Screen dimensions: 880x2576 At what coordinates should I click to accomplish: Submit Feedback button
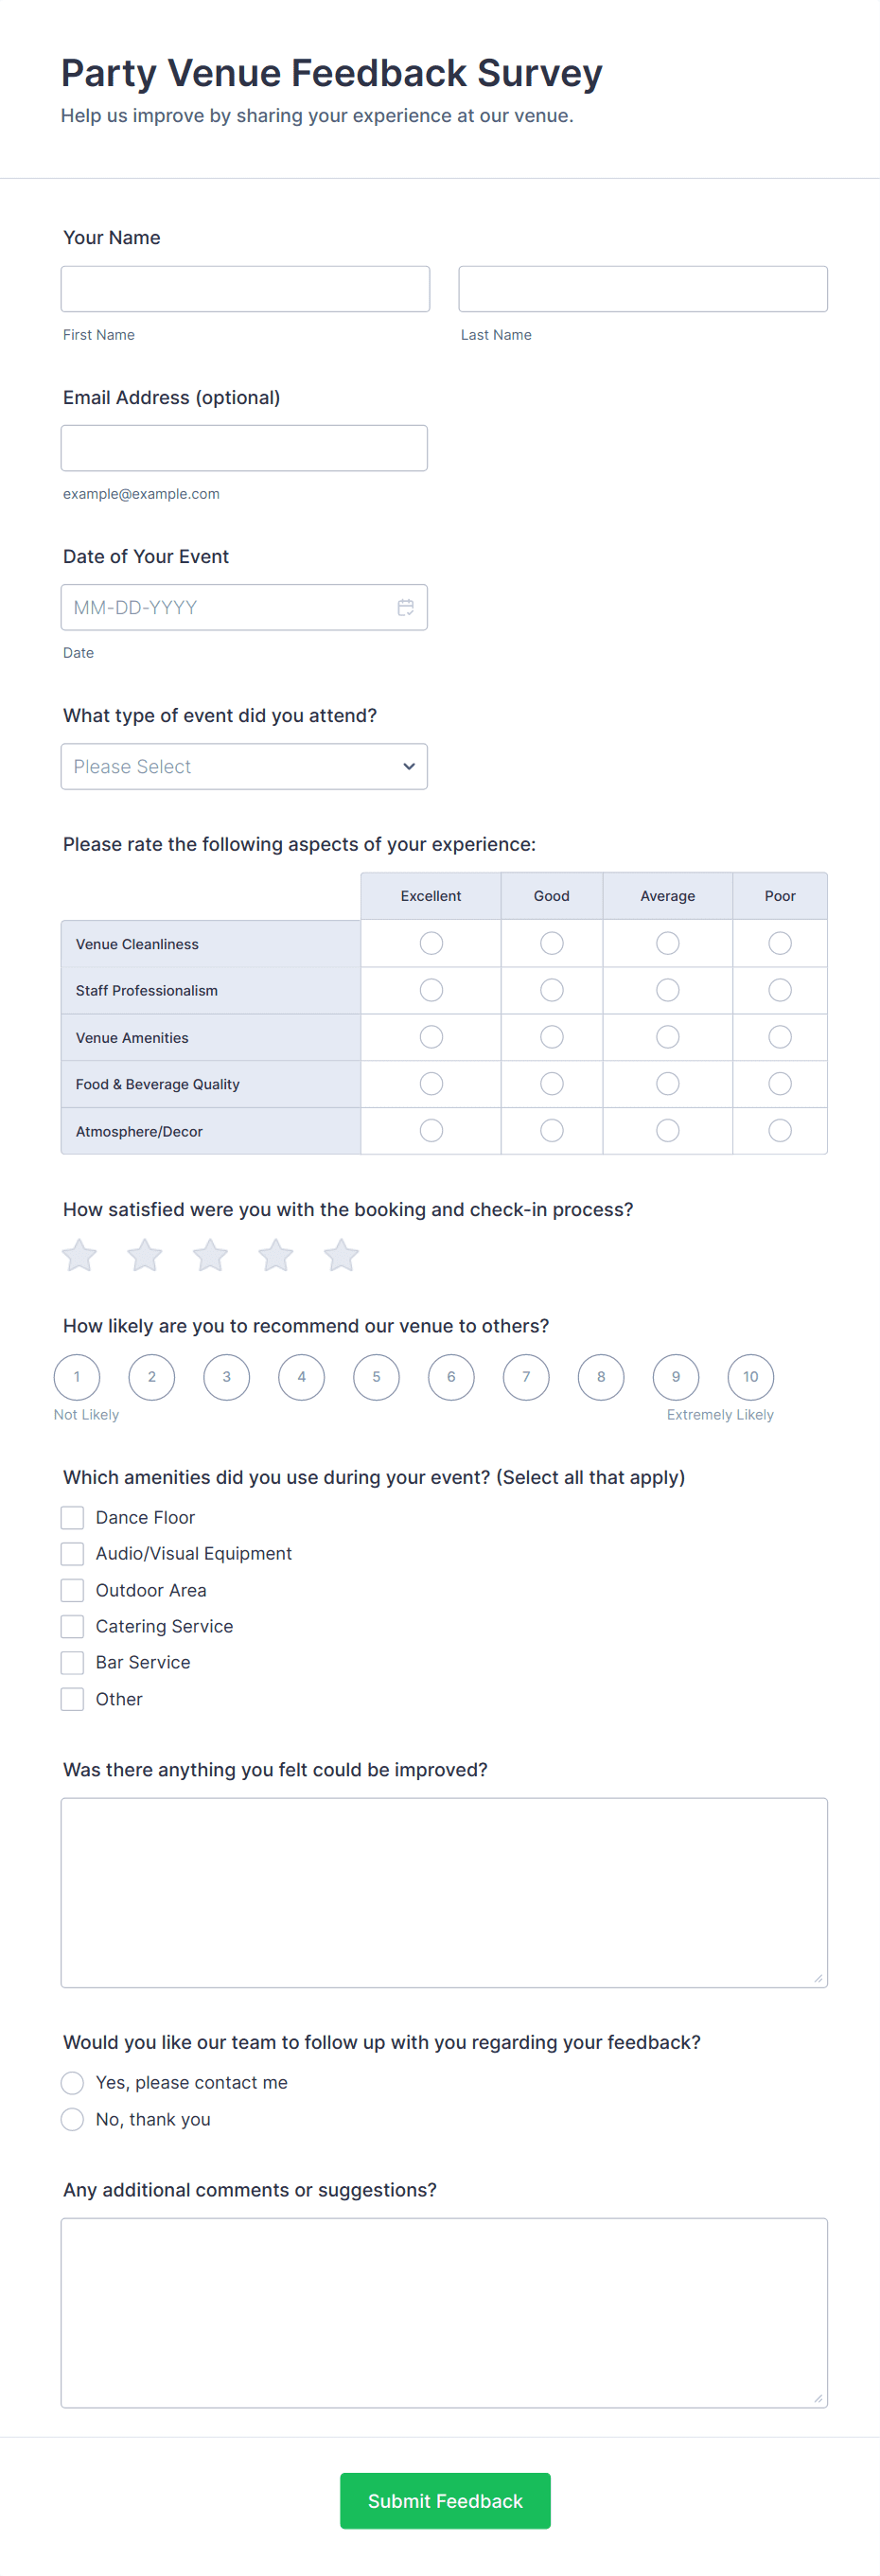445,2500
